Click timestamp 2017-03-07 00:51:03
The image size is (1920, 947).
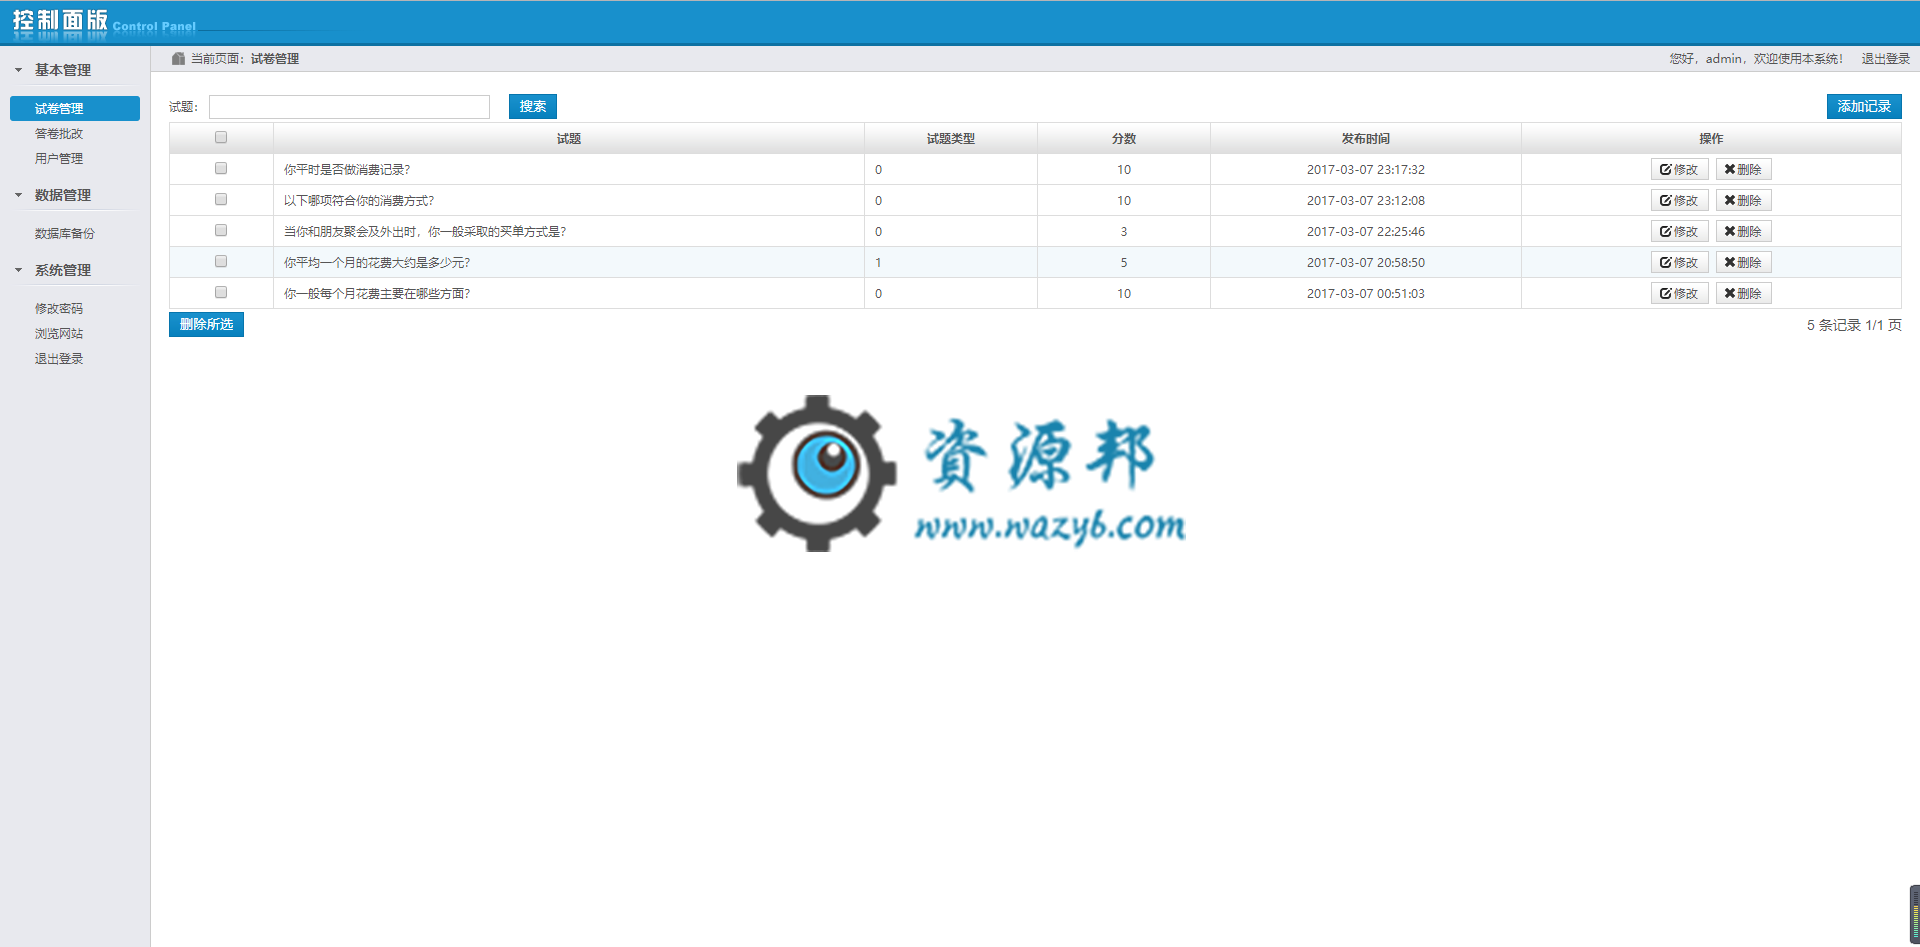[1366, 294]
